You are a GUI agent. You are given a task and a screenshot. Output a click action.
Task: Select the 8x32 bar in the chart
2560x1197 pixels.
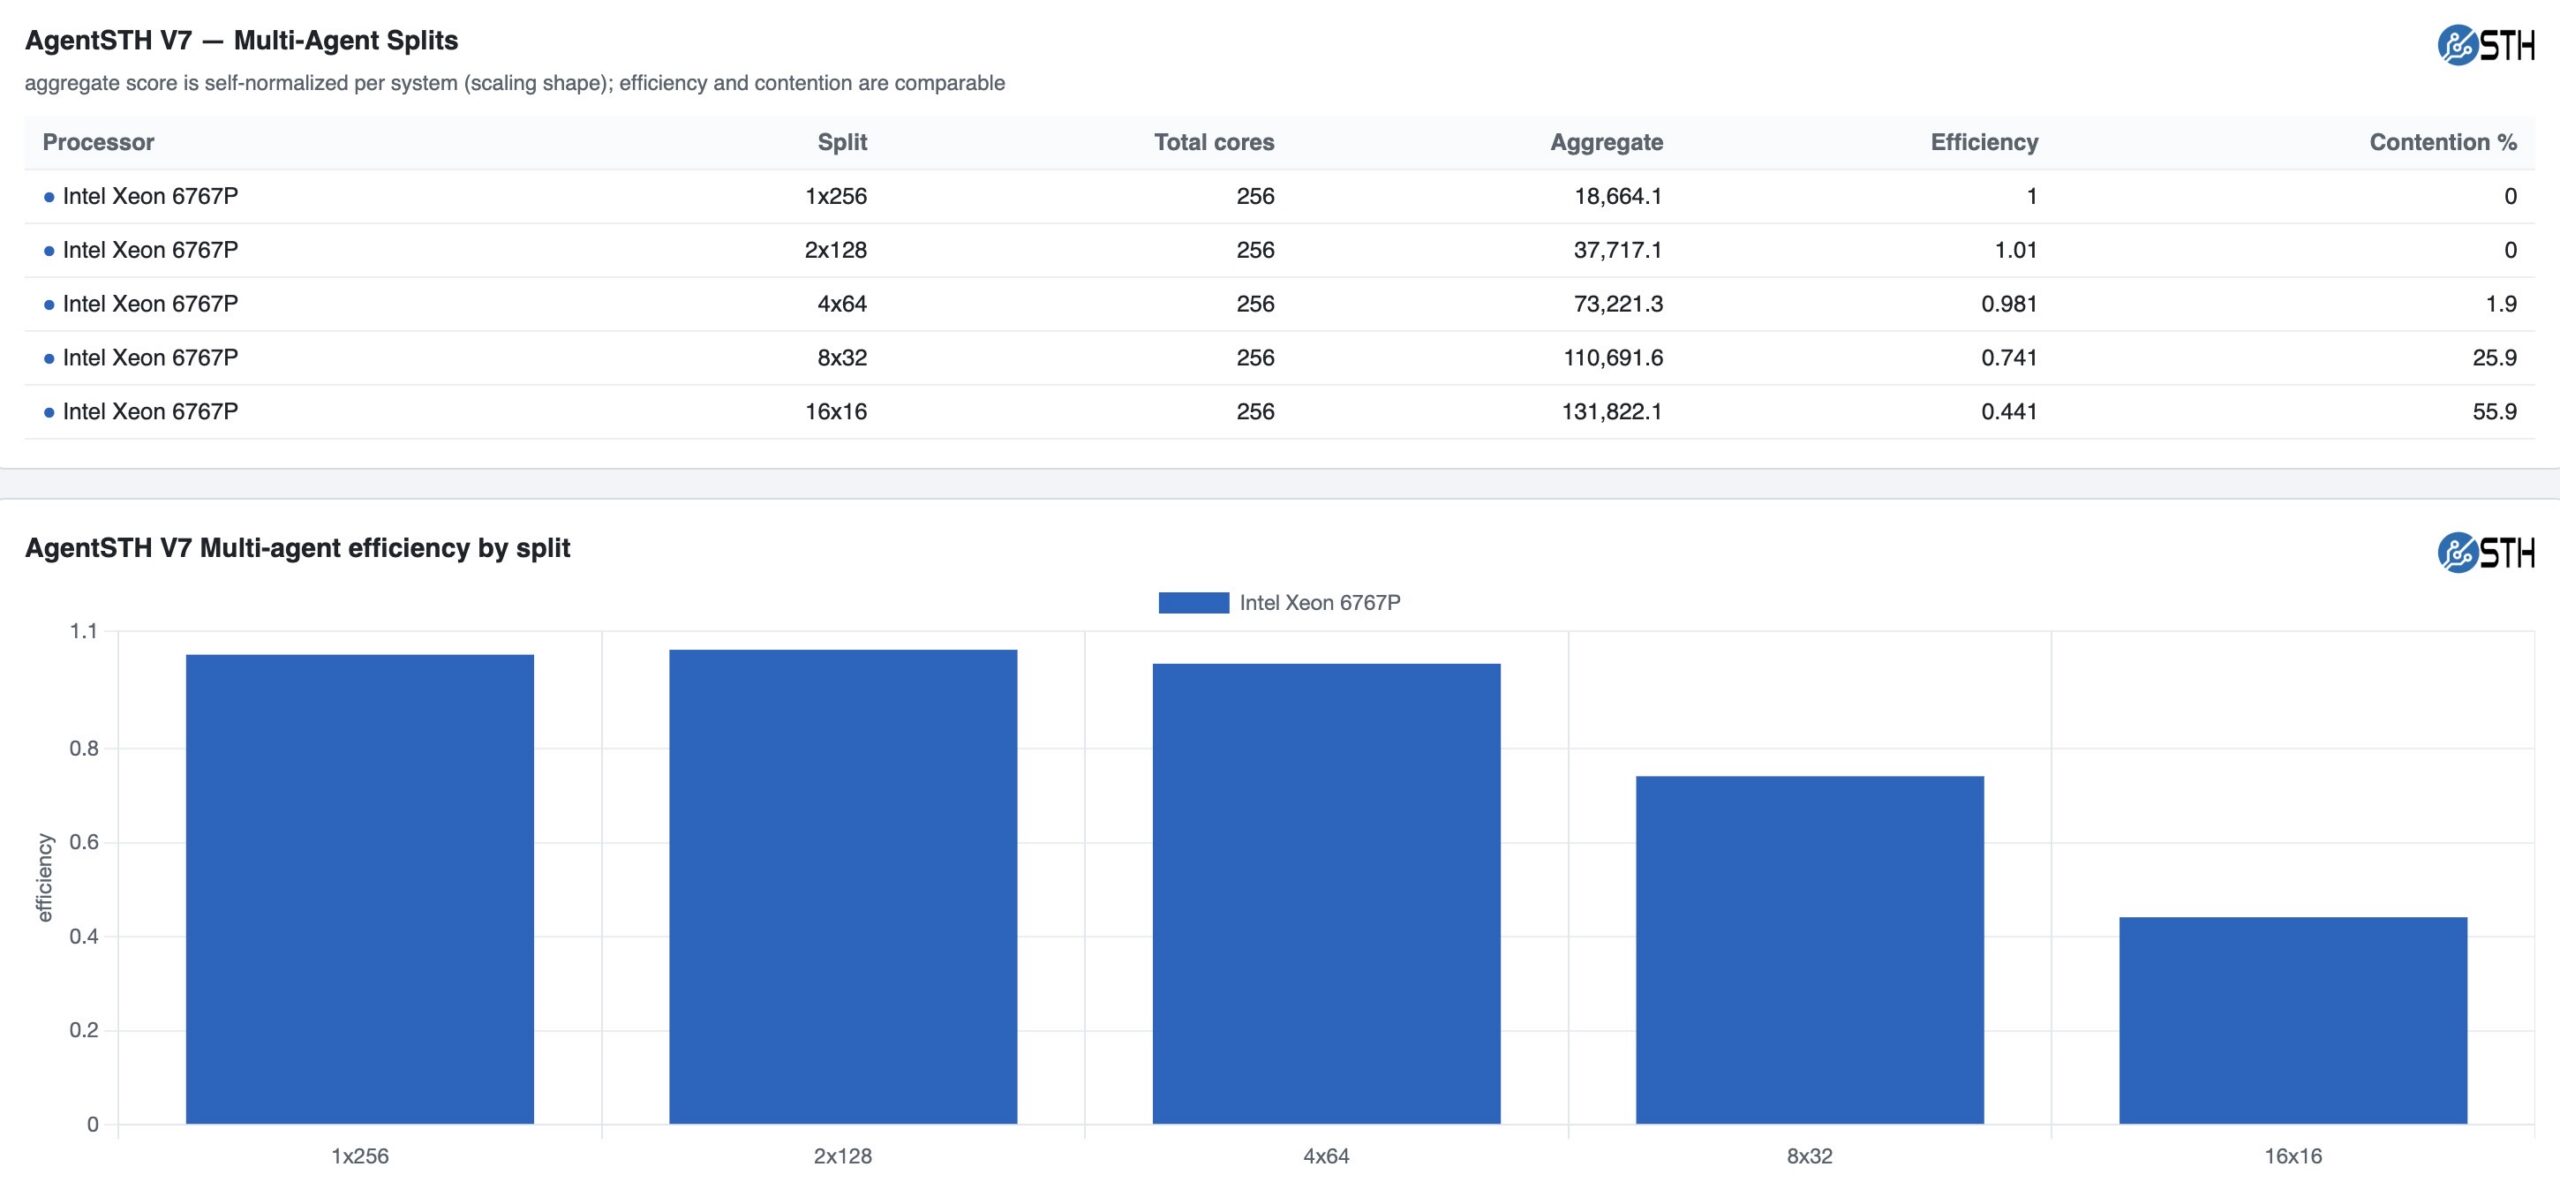tap(1810, 950)
